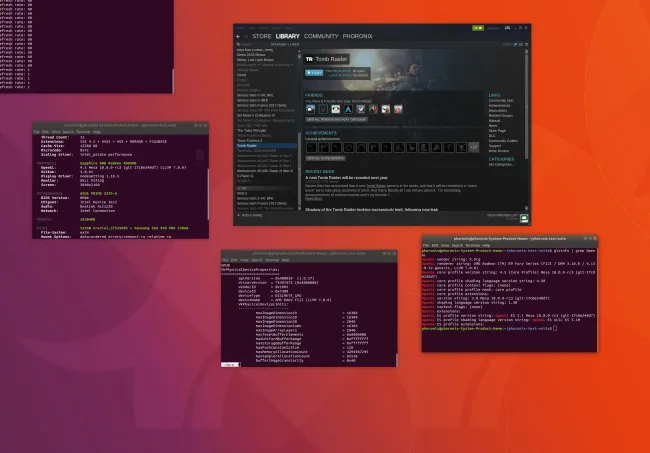Open Edit menu in glxinfo terminal
Viewport: 650px width, 453px height.
click(434, 245)
